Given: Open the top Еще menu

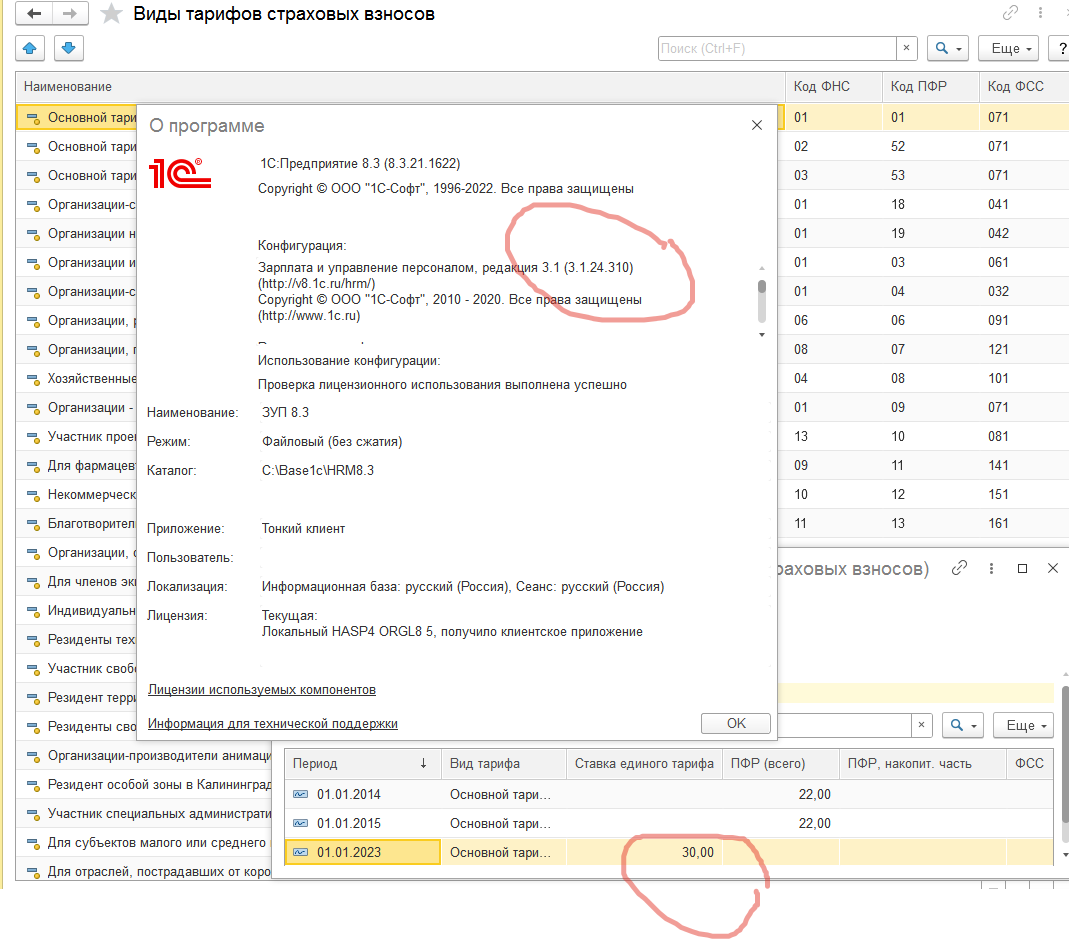Looking at the screenshot, I should [1008, 48].
